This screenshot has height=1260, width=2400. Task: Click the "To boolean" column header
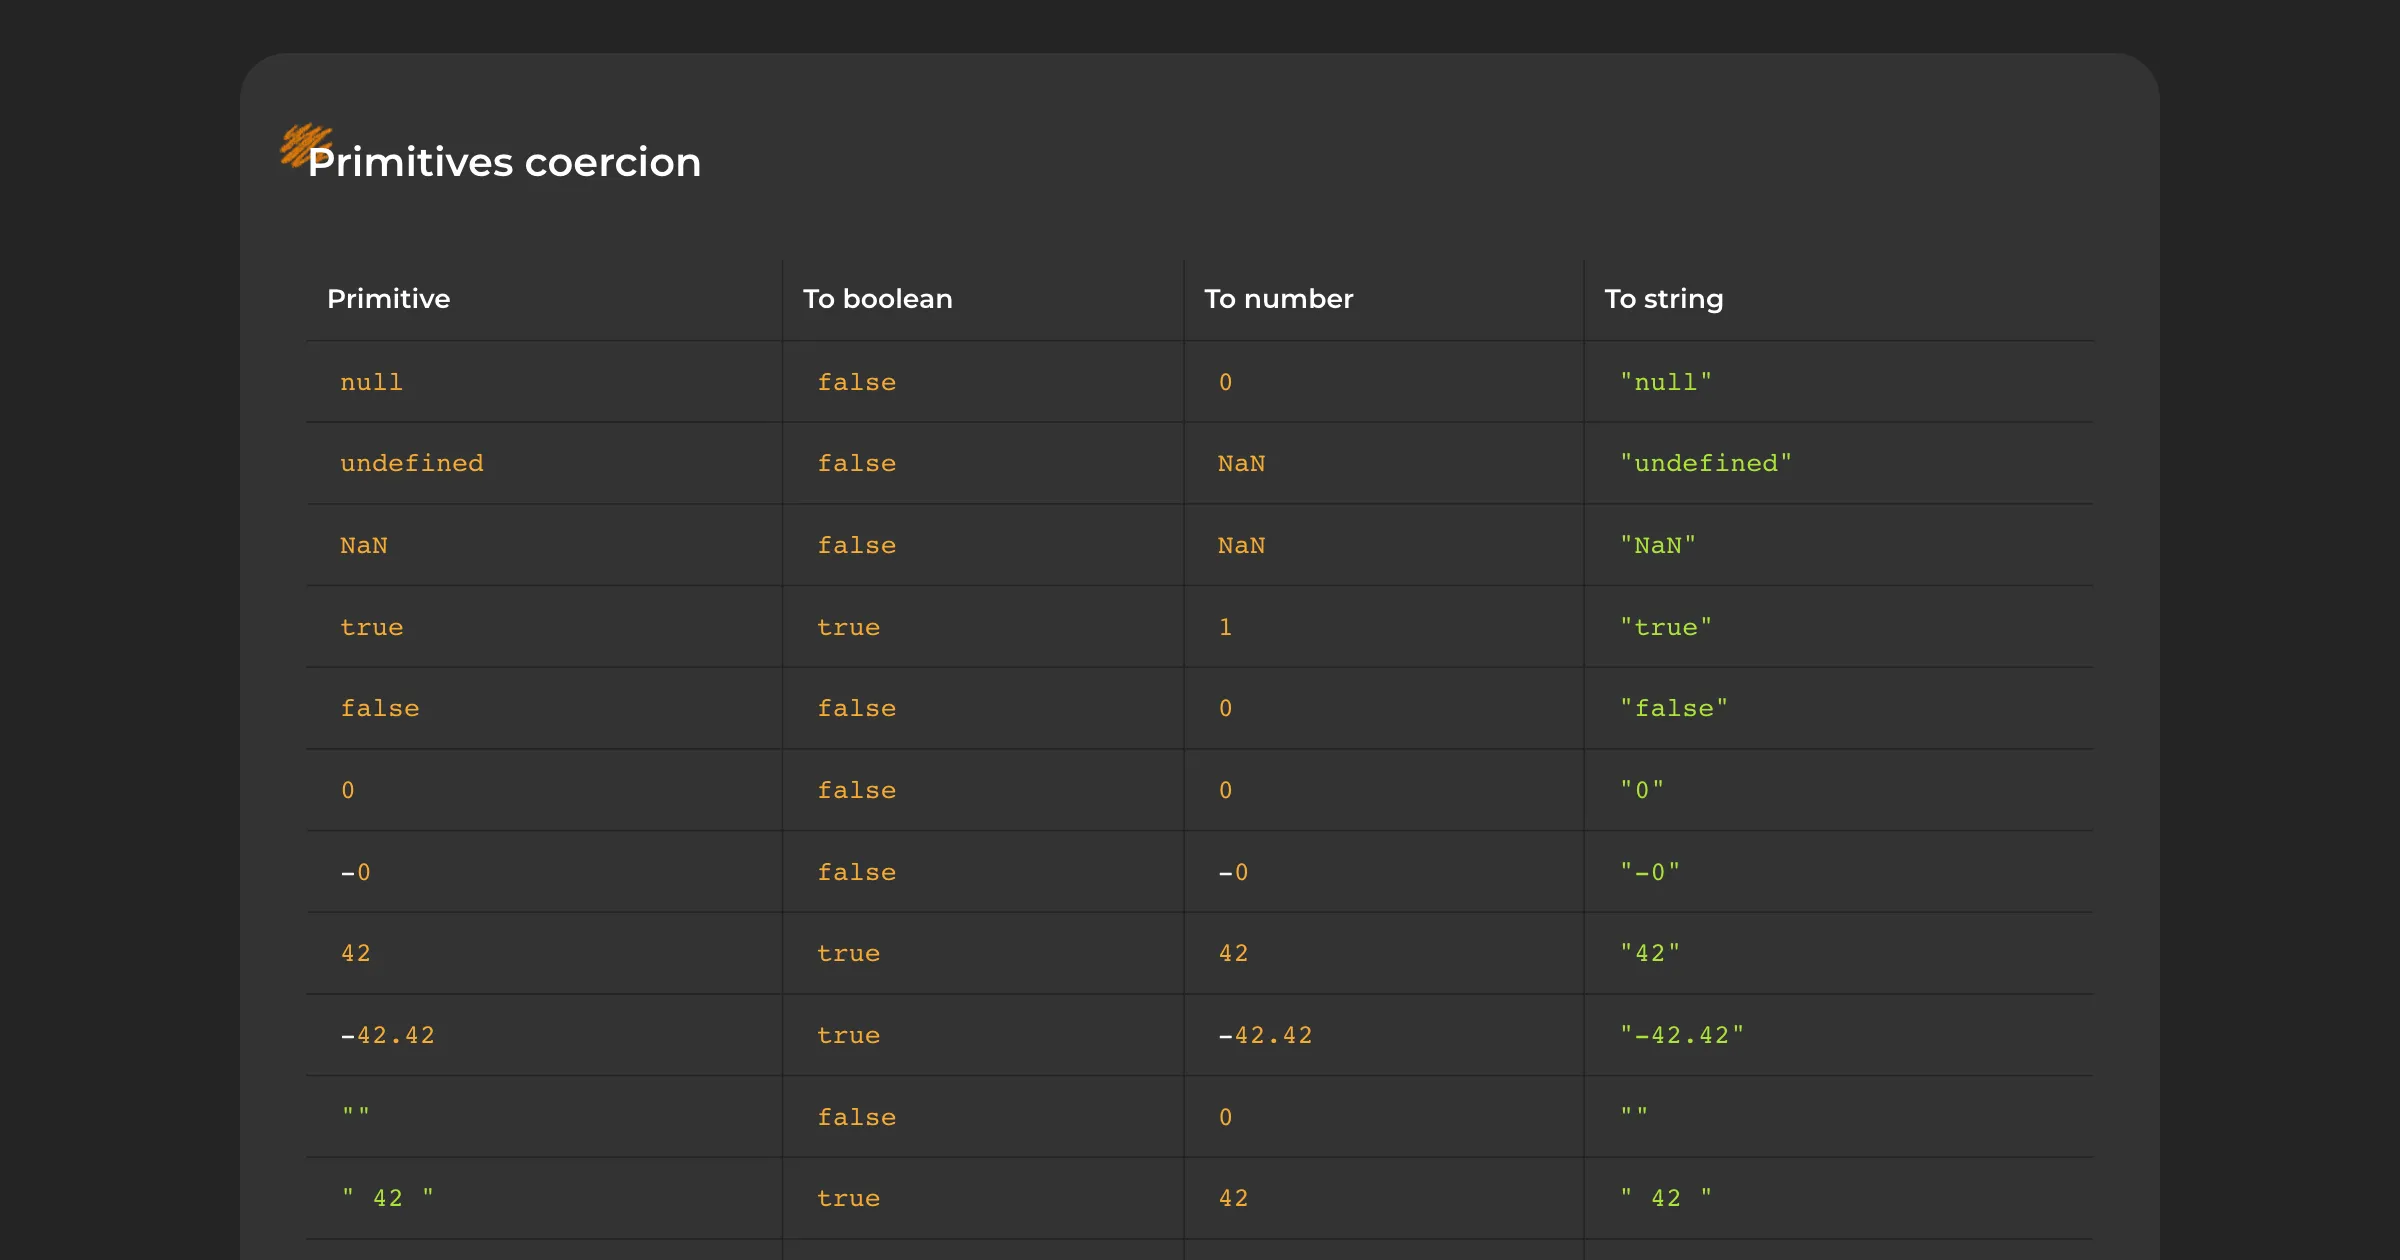[877, 298]
